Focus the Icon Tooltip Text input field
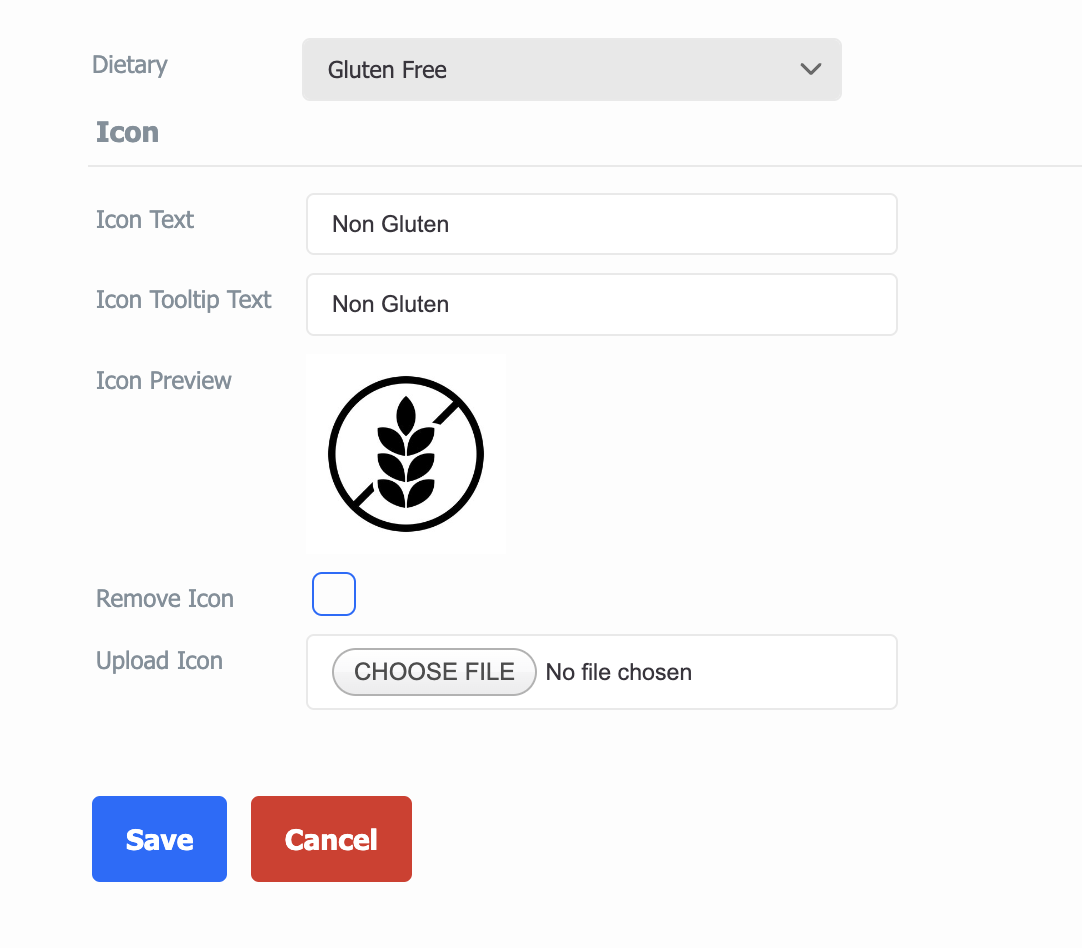Screen dimensions: 1082x948 pyautogui.click(x=602, y=304)
